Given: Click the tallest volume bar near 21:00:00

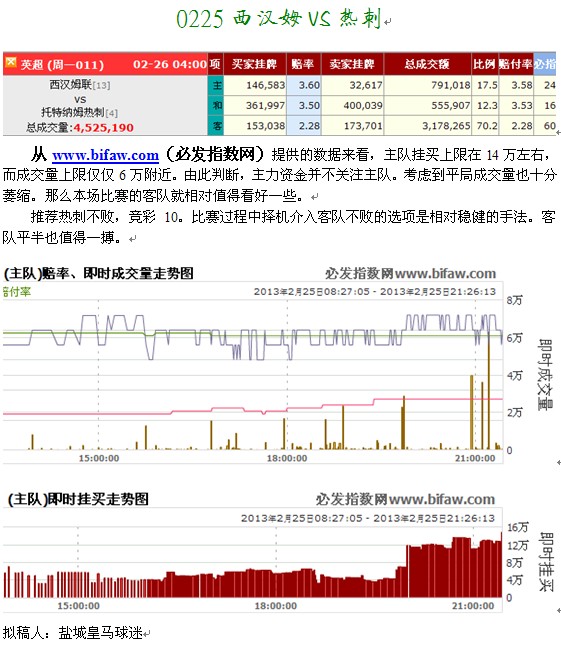Looking at the screenshot, I should click(489, 392).
